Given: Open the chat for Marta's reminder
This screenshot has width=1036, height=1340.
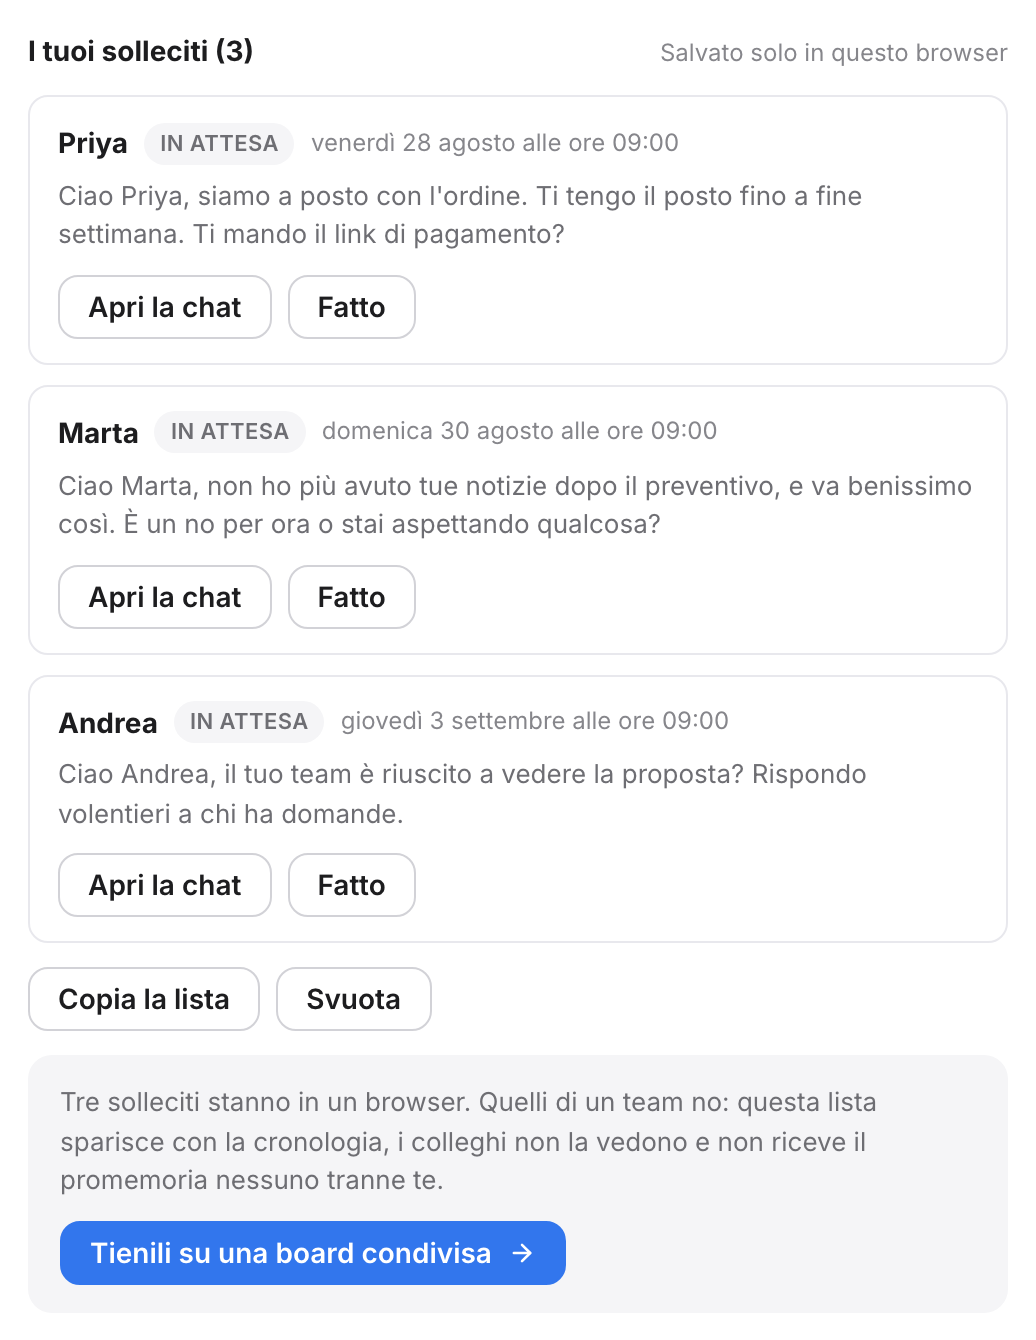Looking at the screenshot, I should pos(165,597).
